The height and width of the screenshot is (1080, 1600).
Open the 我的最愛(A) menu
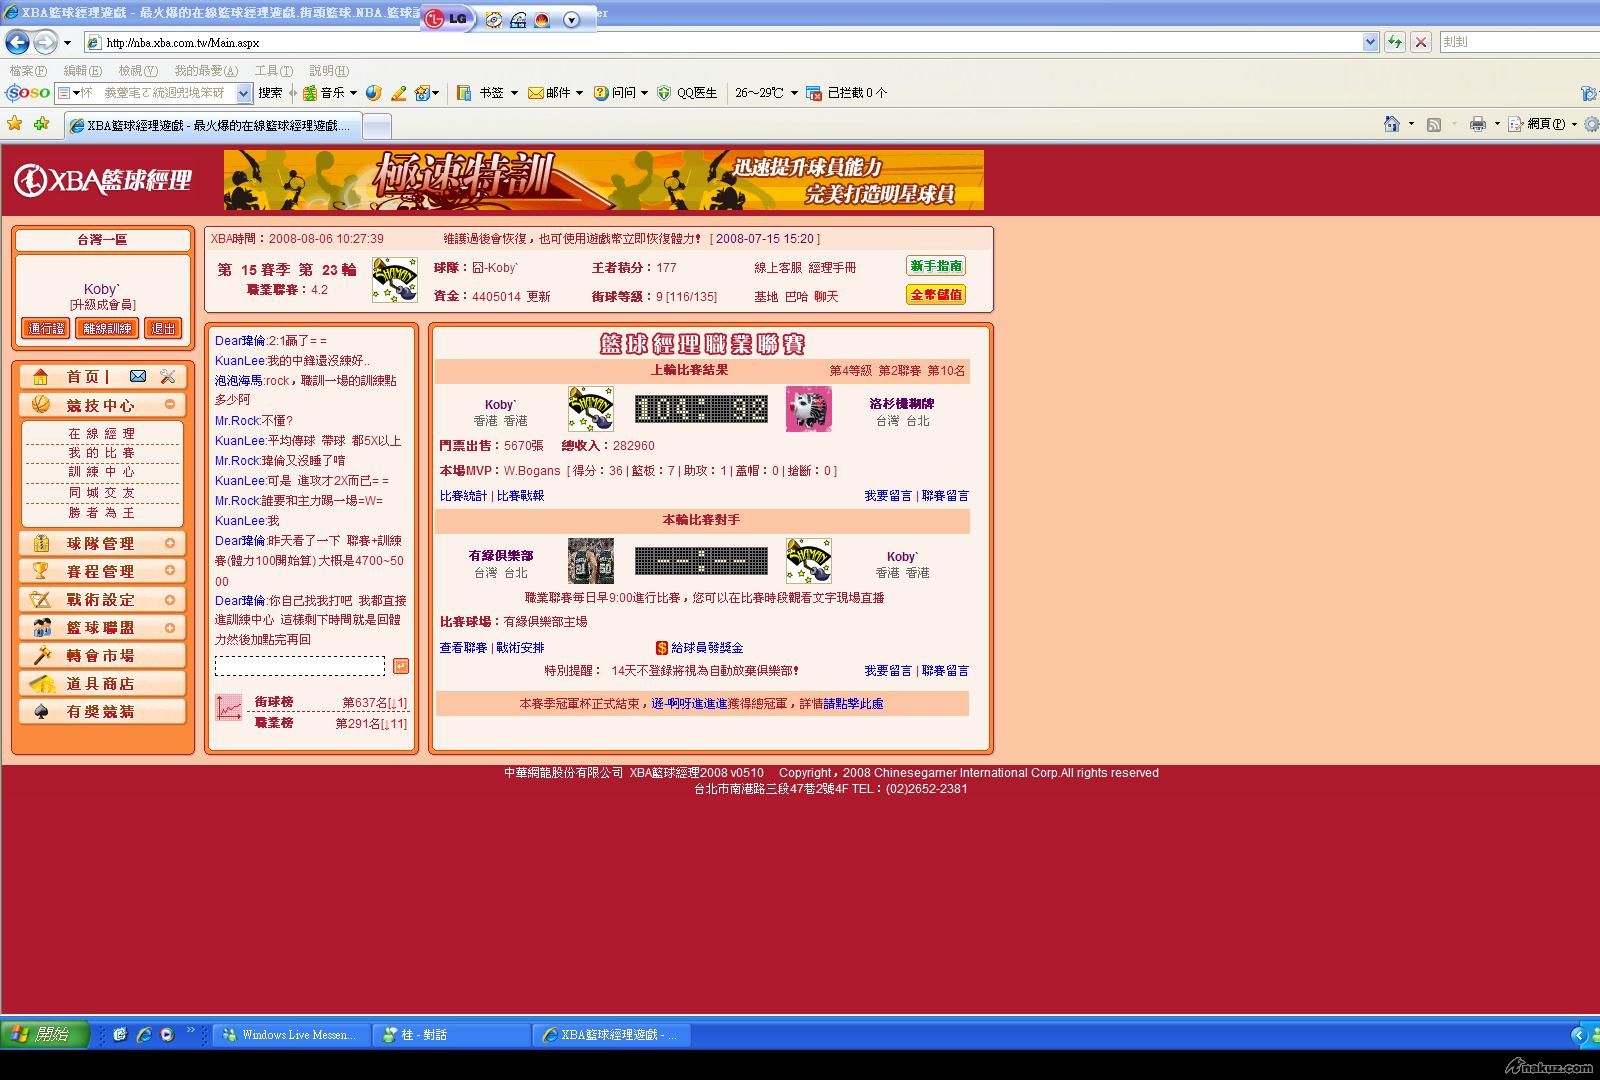(206, 71)
